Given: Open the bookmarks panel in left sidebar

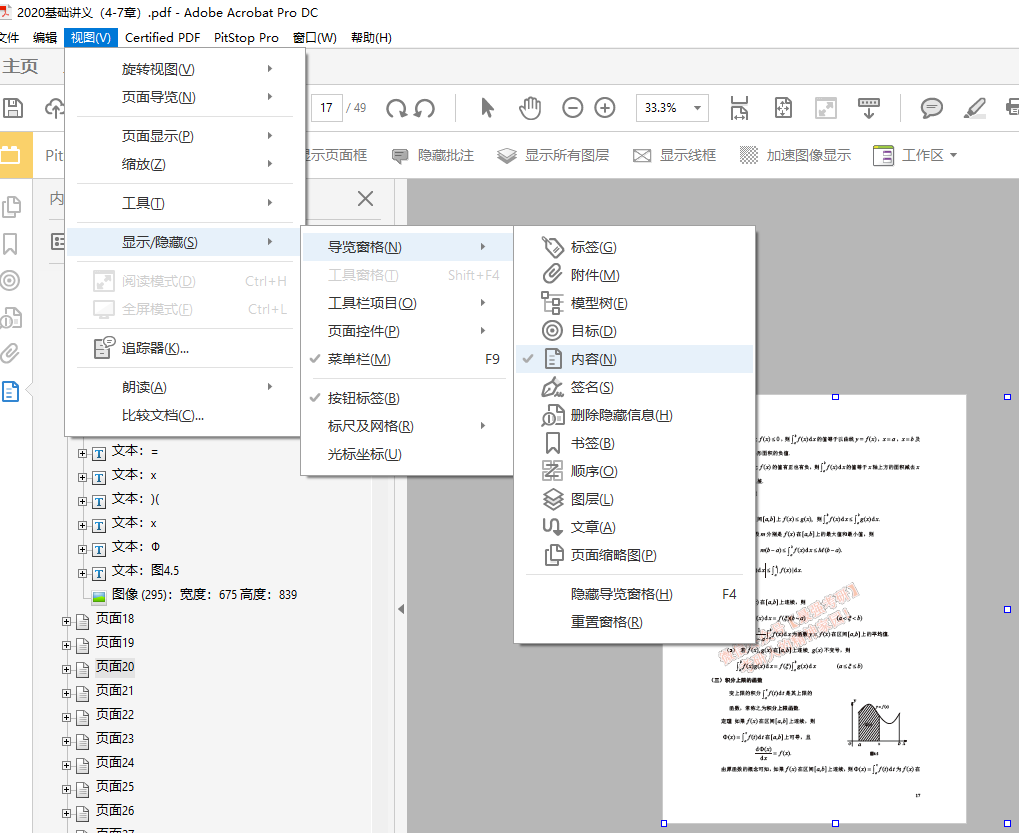Looking at the screenshot, I should 10,244.
